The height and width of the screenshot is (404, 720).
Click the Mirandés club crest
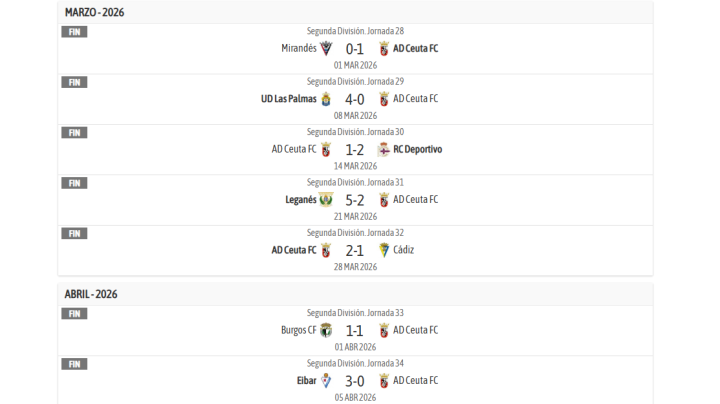tap(326, 48)
